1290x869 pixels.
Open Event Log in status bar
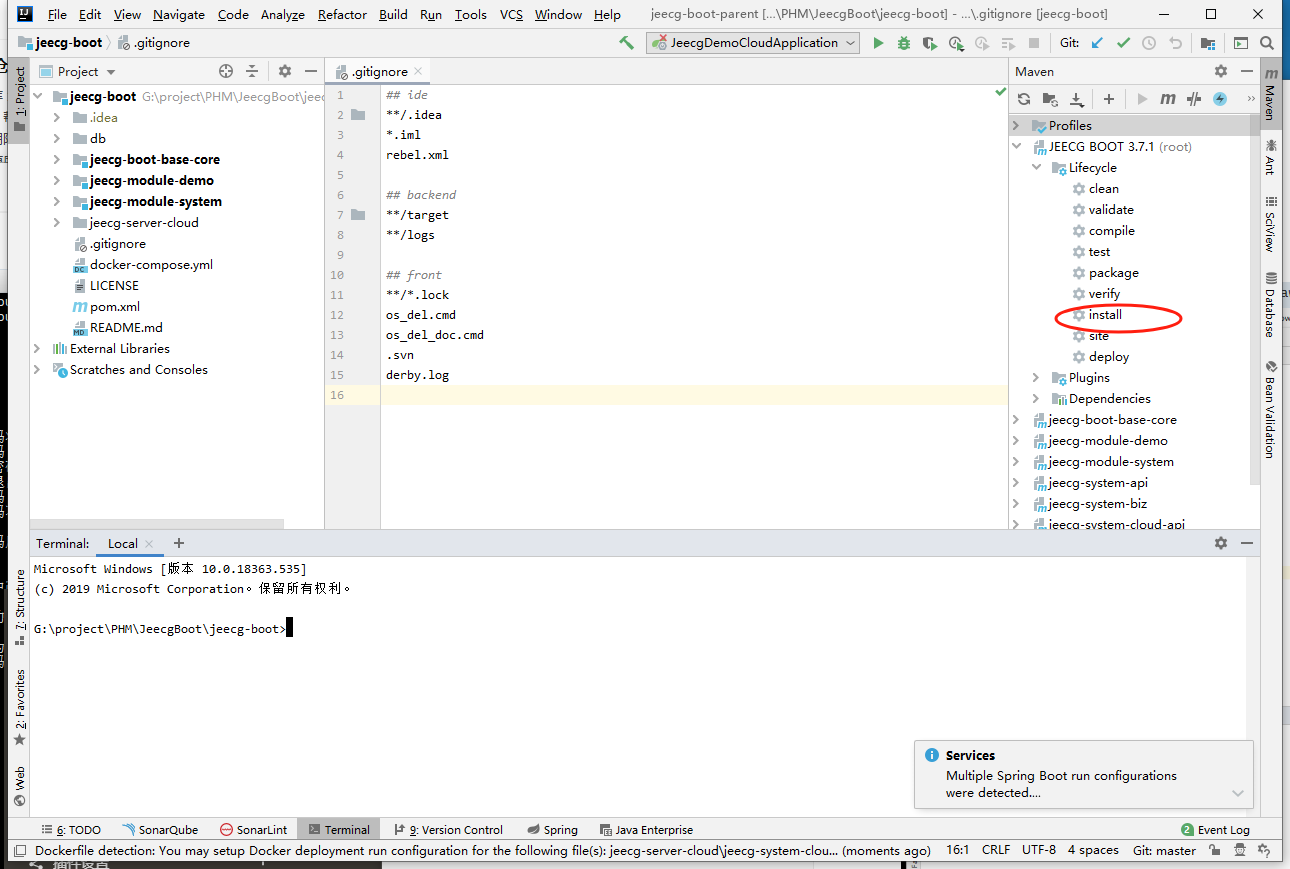(1215, 830)
